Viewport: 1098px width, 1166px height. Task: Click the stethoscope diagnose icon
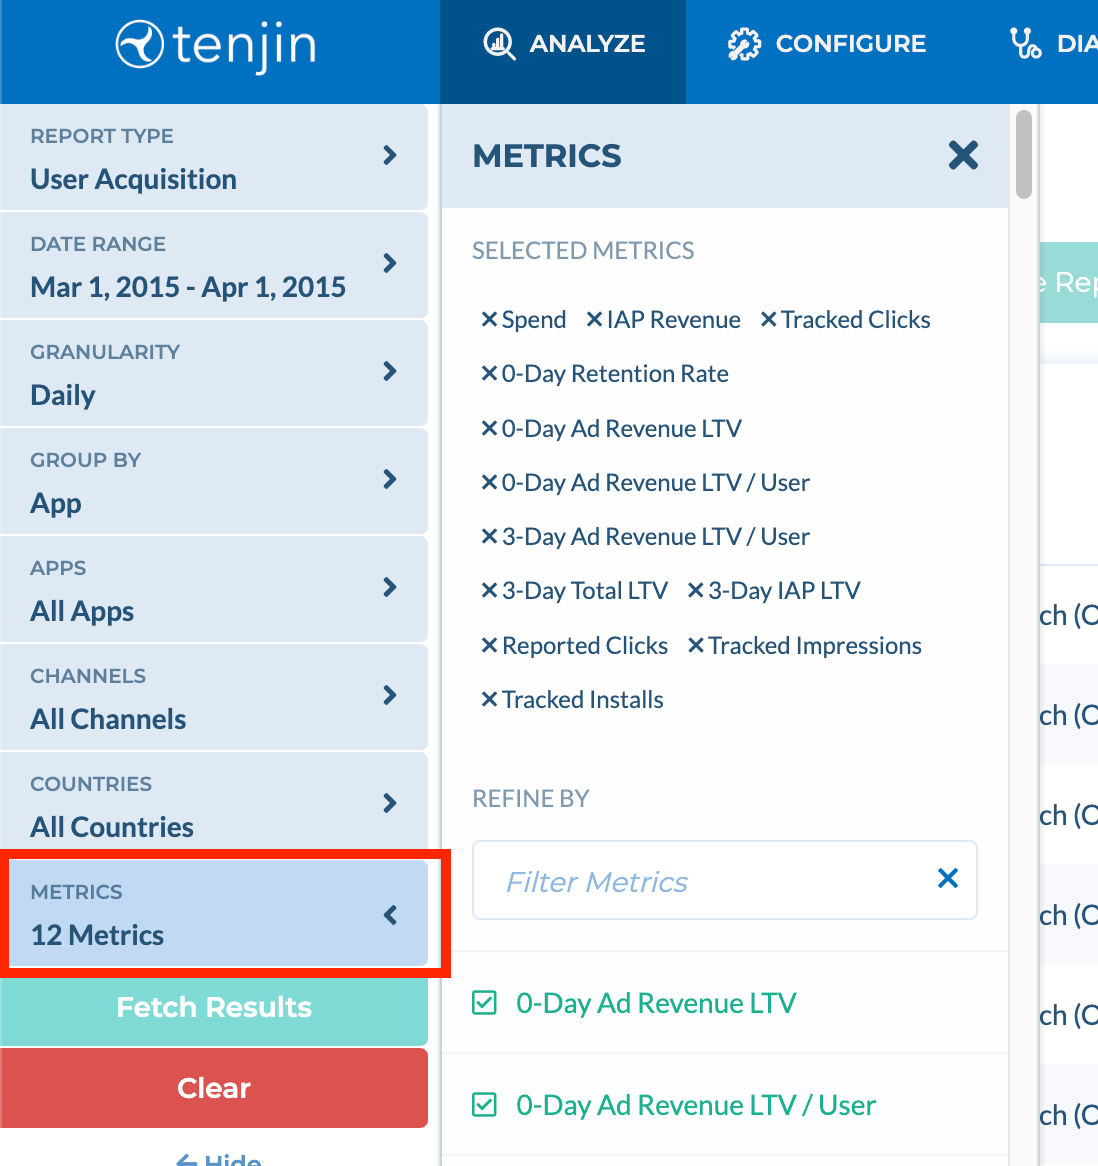click(1025, 43)
